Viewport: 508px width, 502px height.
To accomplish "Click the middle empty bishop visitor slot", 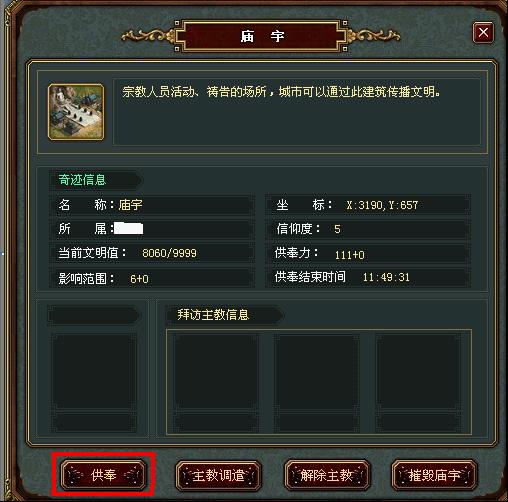I will click(x=317, y=382).
